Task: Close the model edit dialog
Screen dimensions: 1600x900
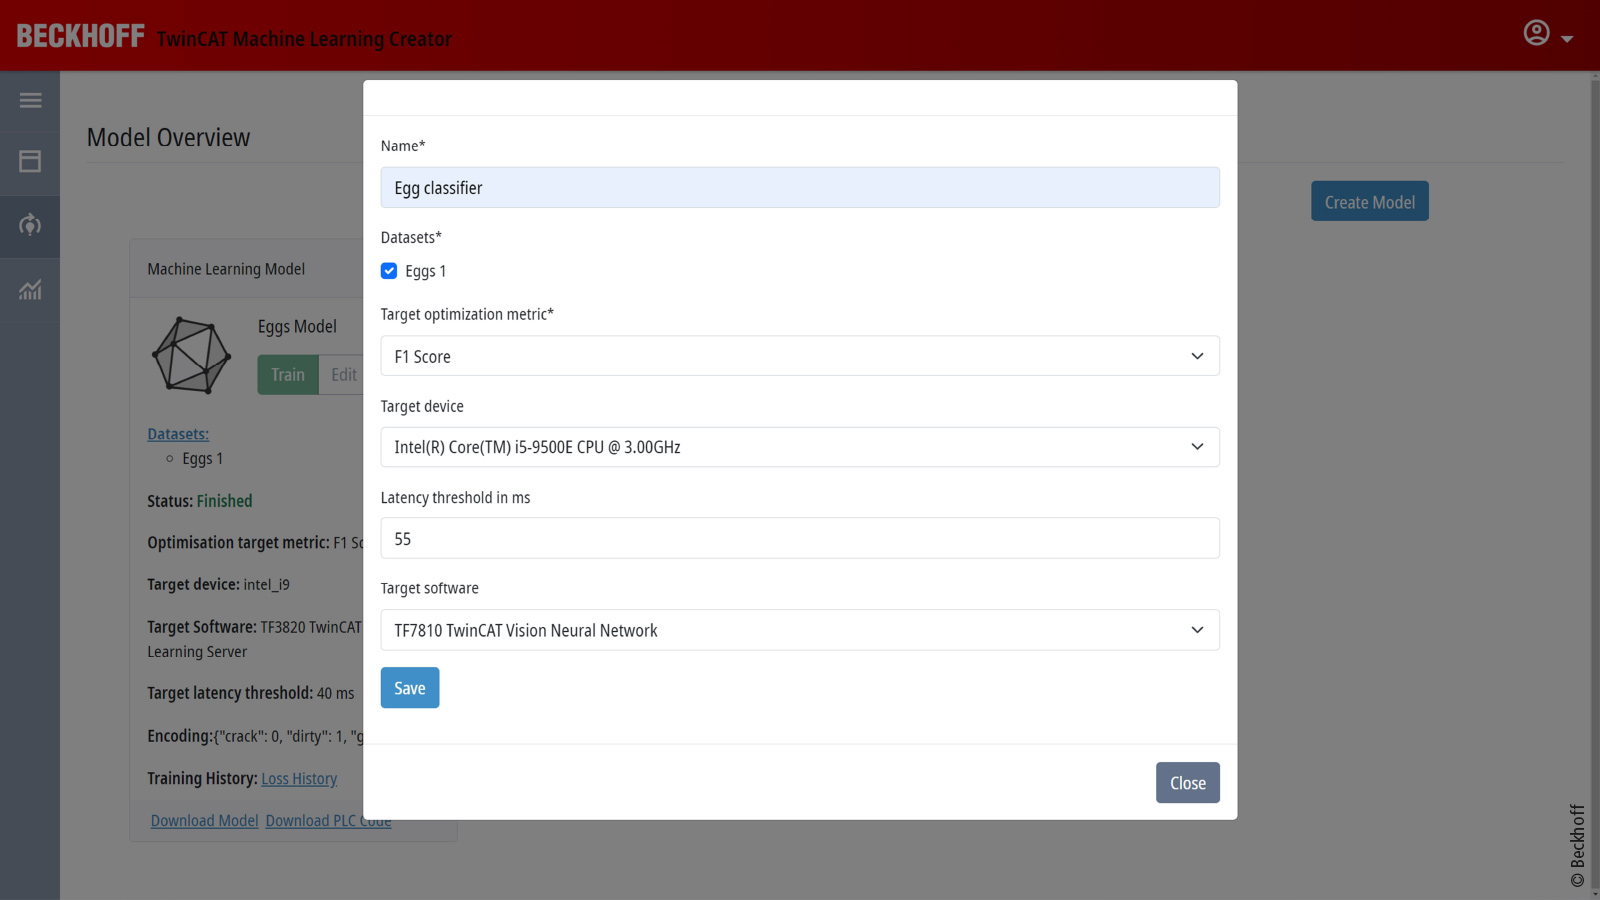Action: tap(1187, 783)
